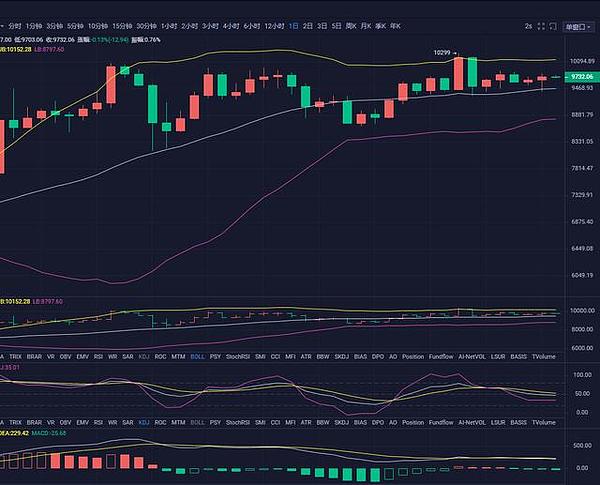The height and width of the screenshot is (485, 600).
Task: Switch to the 4小时 timeframe
Action: tap(231, 25)
